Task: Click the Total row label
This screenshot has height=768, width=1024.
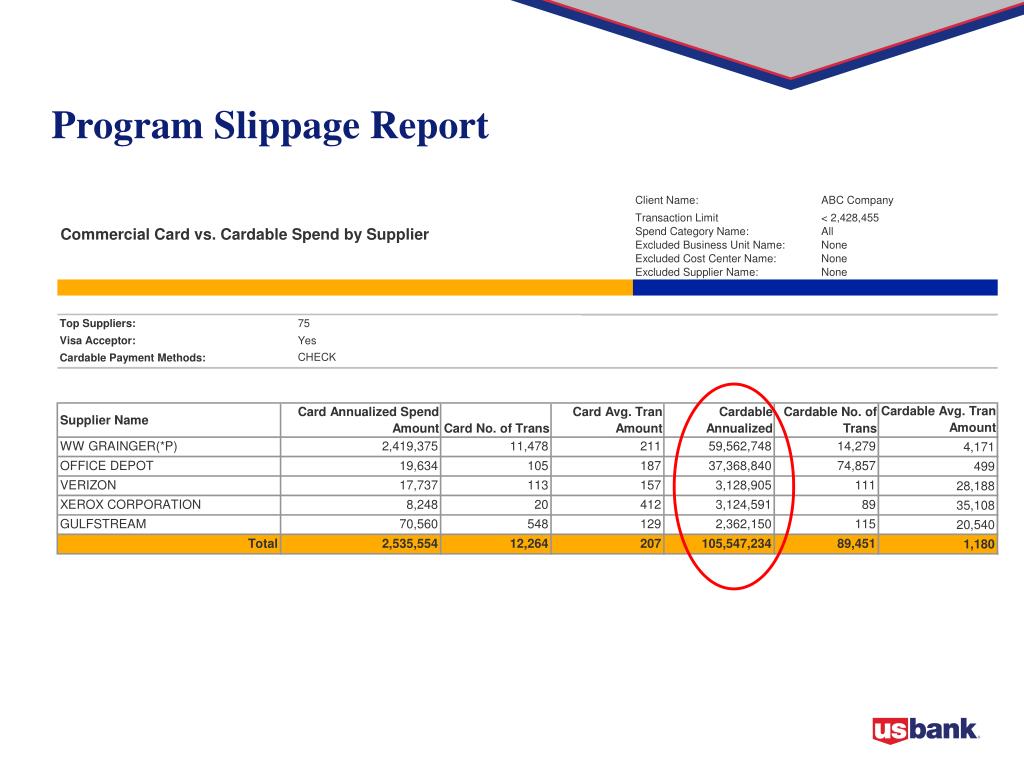Action: pyautogui.click(x=263, y=543)
